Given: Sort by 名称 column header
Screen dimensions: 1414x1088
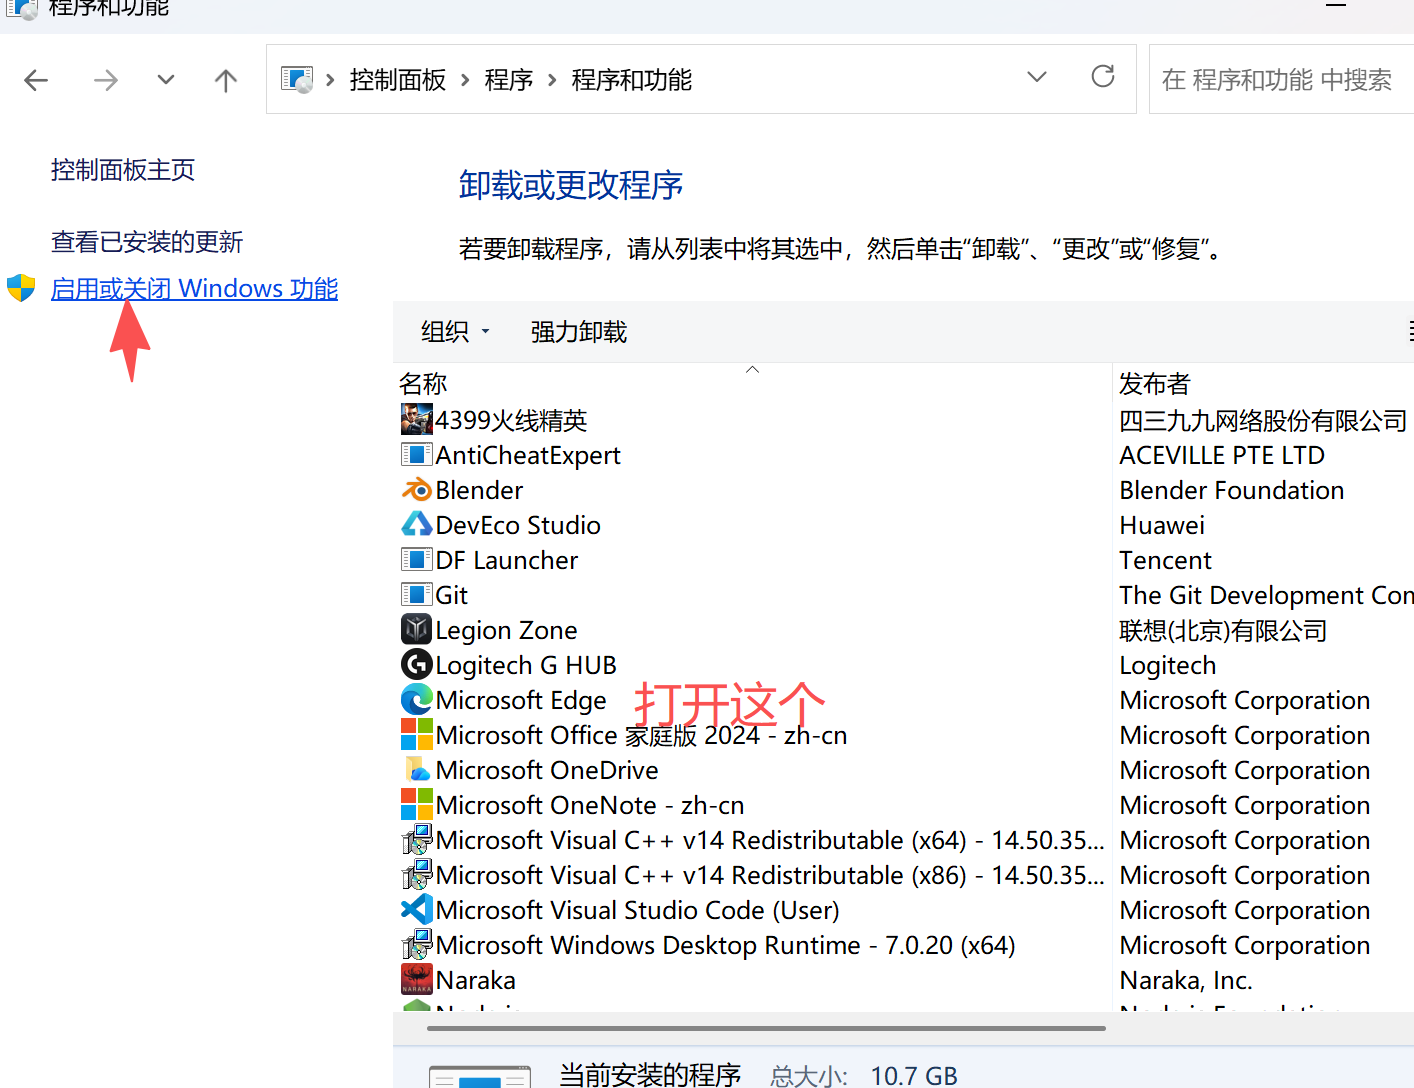Looking at the screenshot, I should [423, 384].
